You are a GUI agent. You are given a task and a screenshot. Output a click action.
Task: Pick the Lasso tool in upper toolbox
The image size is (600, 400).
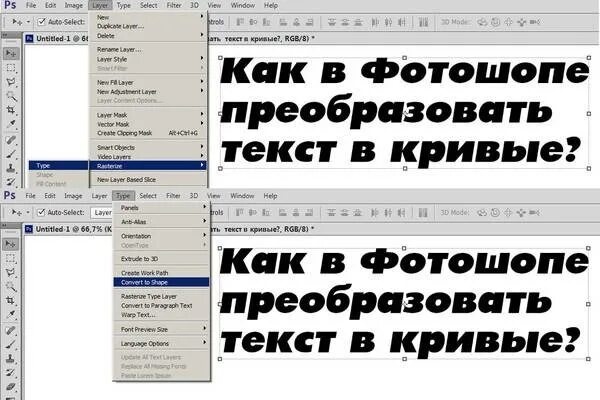pos(11,82)
